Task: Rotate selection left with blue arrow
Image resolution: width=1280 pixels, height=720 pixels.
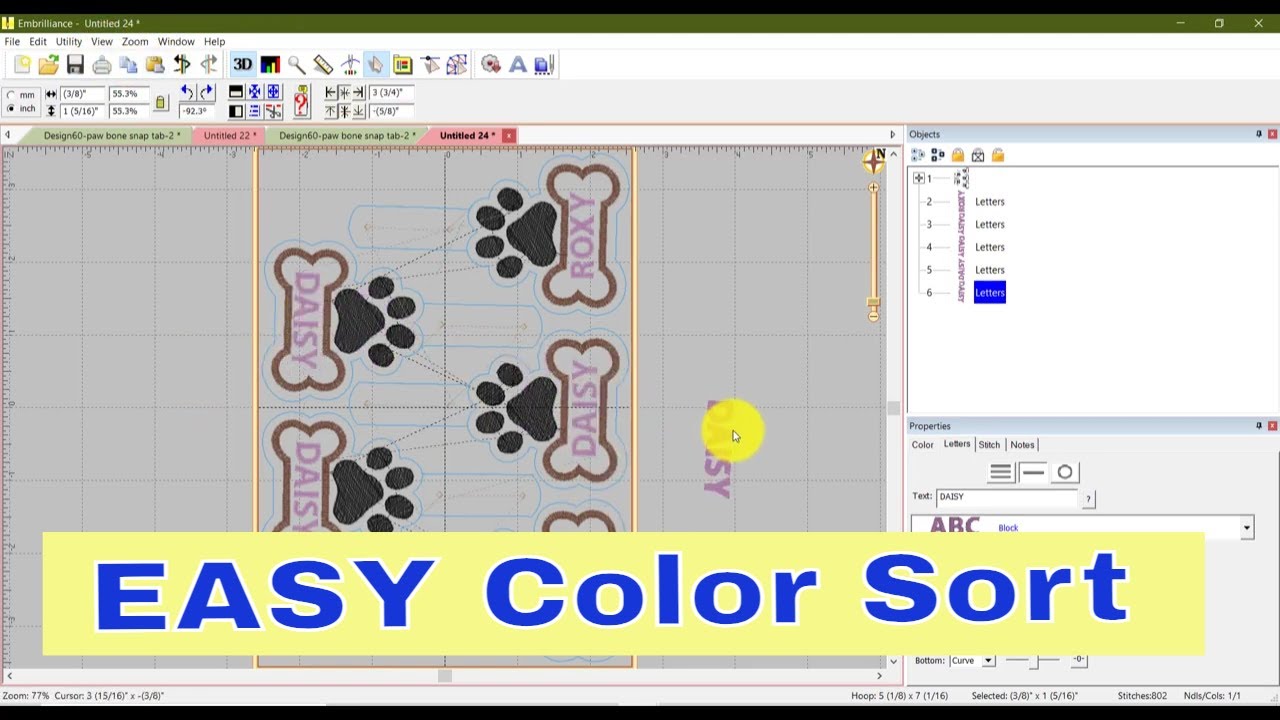Action: click(187, 92)
